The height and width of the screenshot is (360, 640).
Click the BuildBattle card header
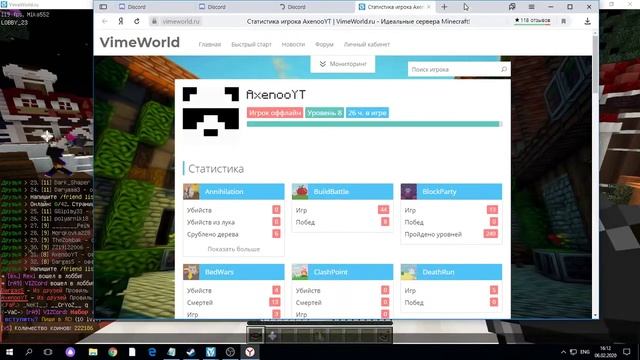(x=342, y=191)
